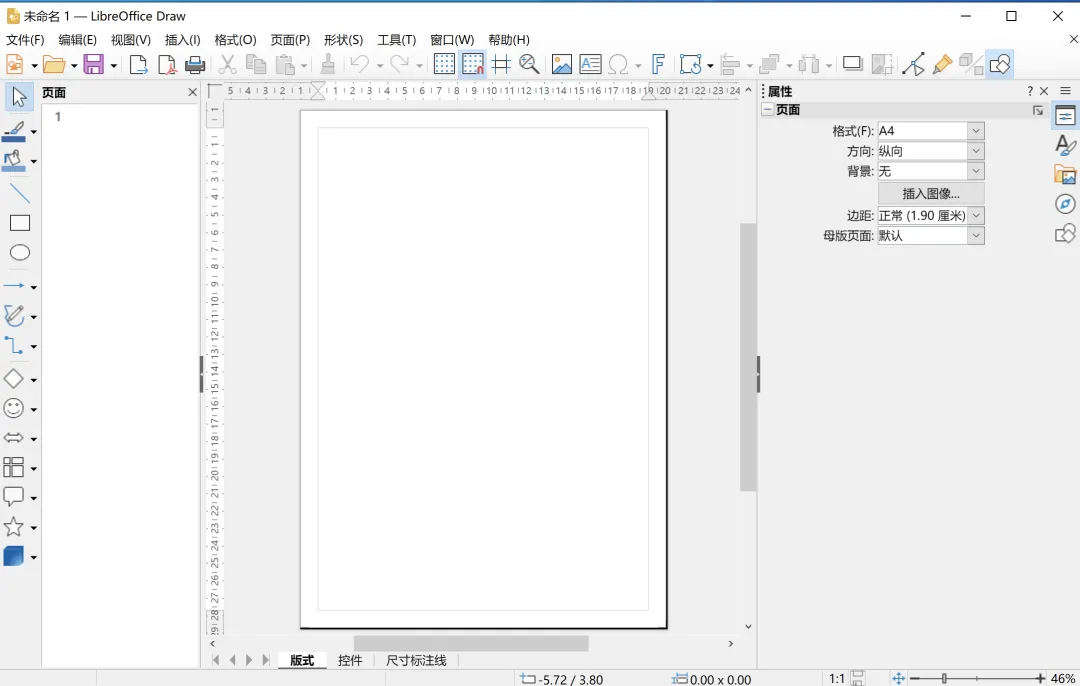Open the 形状(S) menu
This screenshot has height=686, width=1080.
point(343,40)
